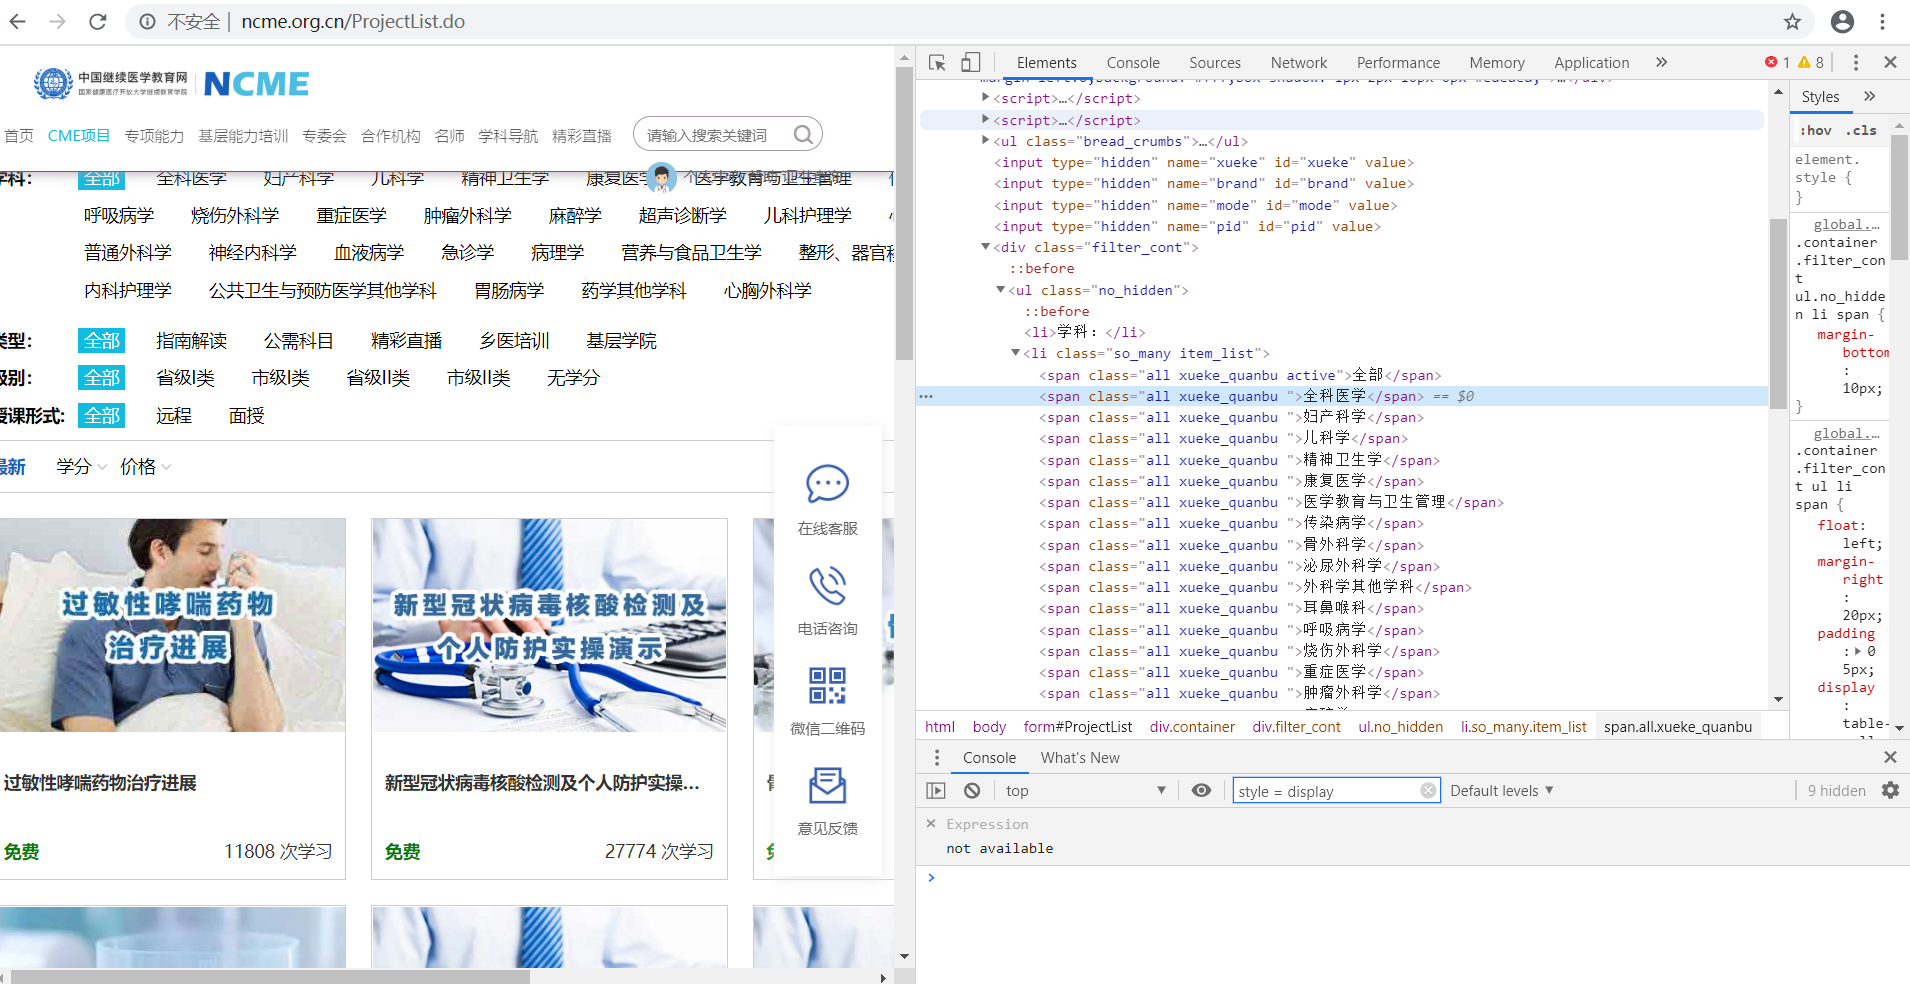The height and width of the screenshot is (984, 1910).
Task: Show more DevTools tabs with the chevrons
Action: point(1661,62)
